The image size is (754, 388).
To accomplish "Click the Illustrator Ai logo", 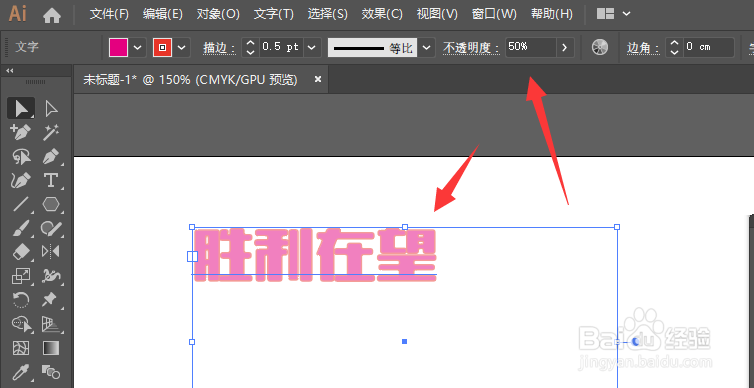I will pyautogui.click(x=17, y=14).
